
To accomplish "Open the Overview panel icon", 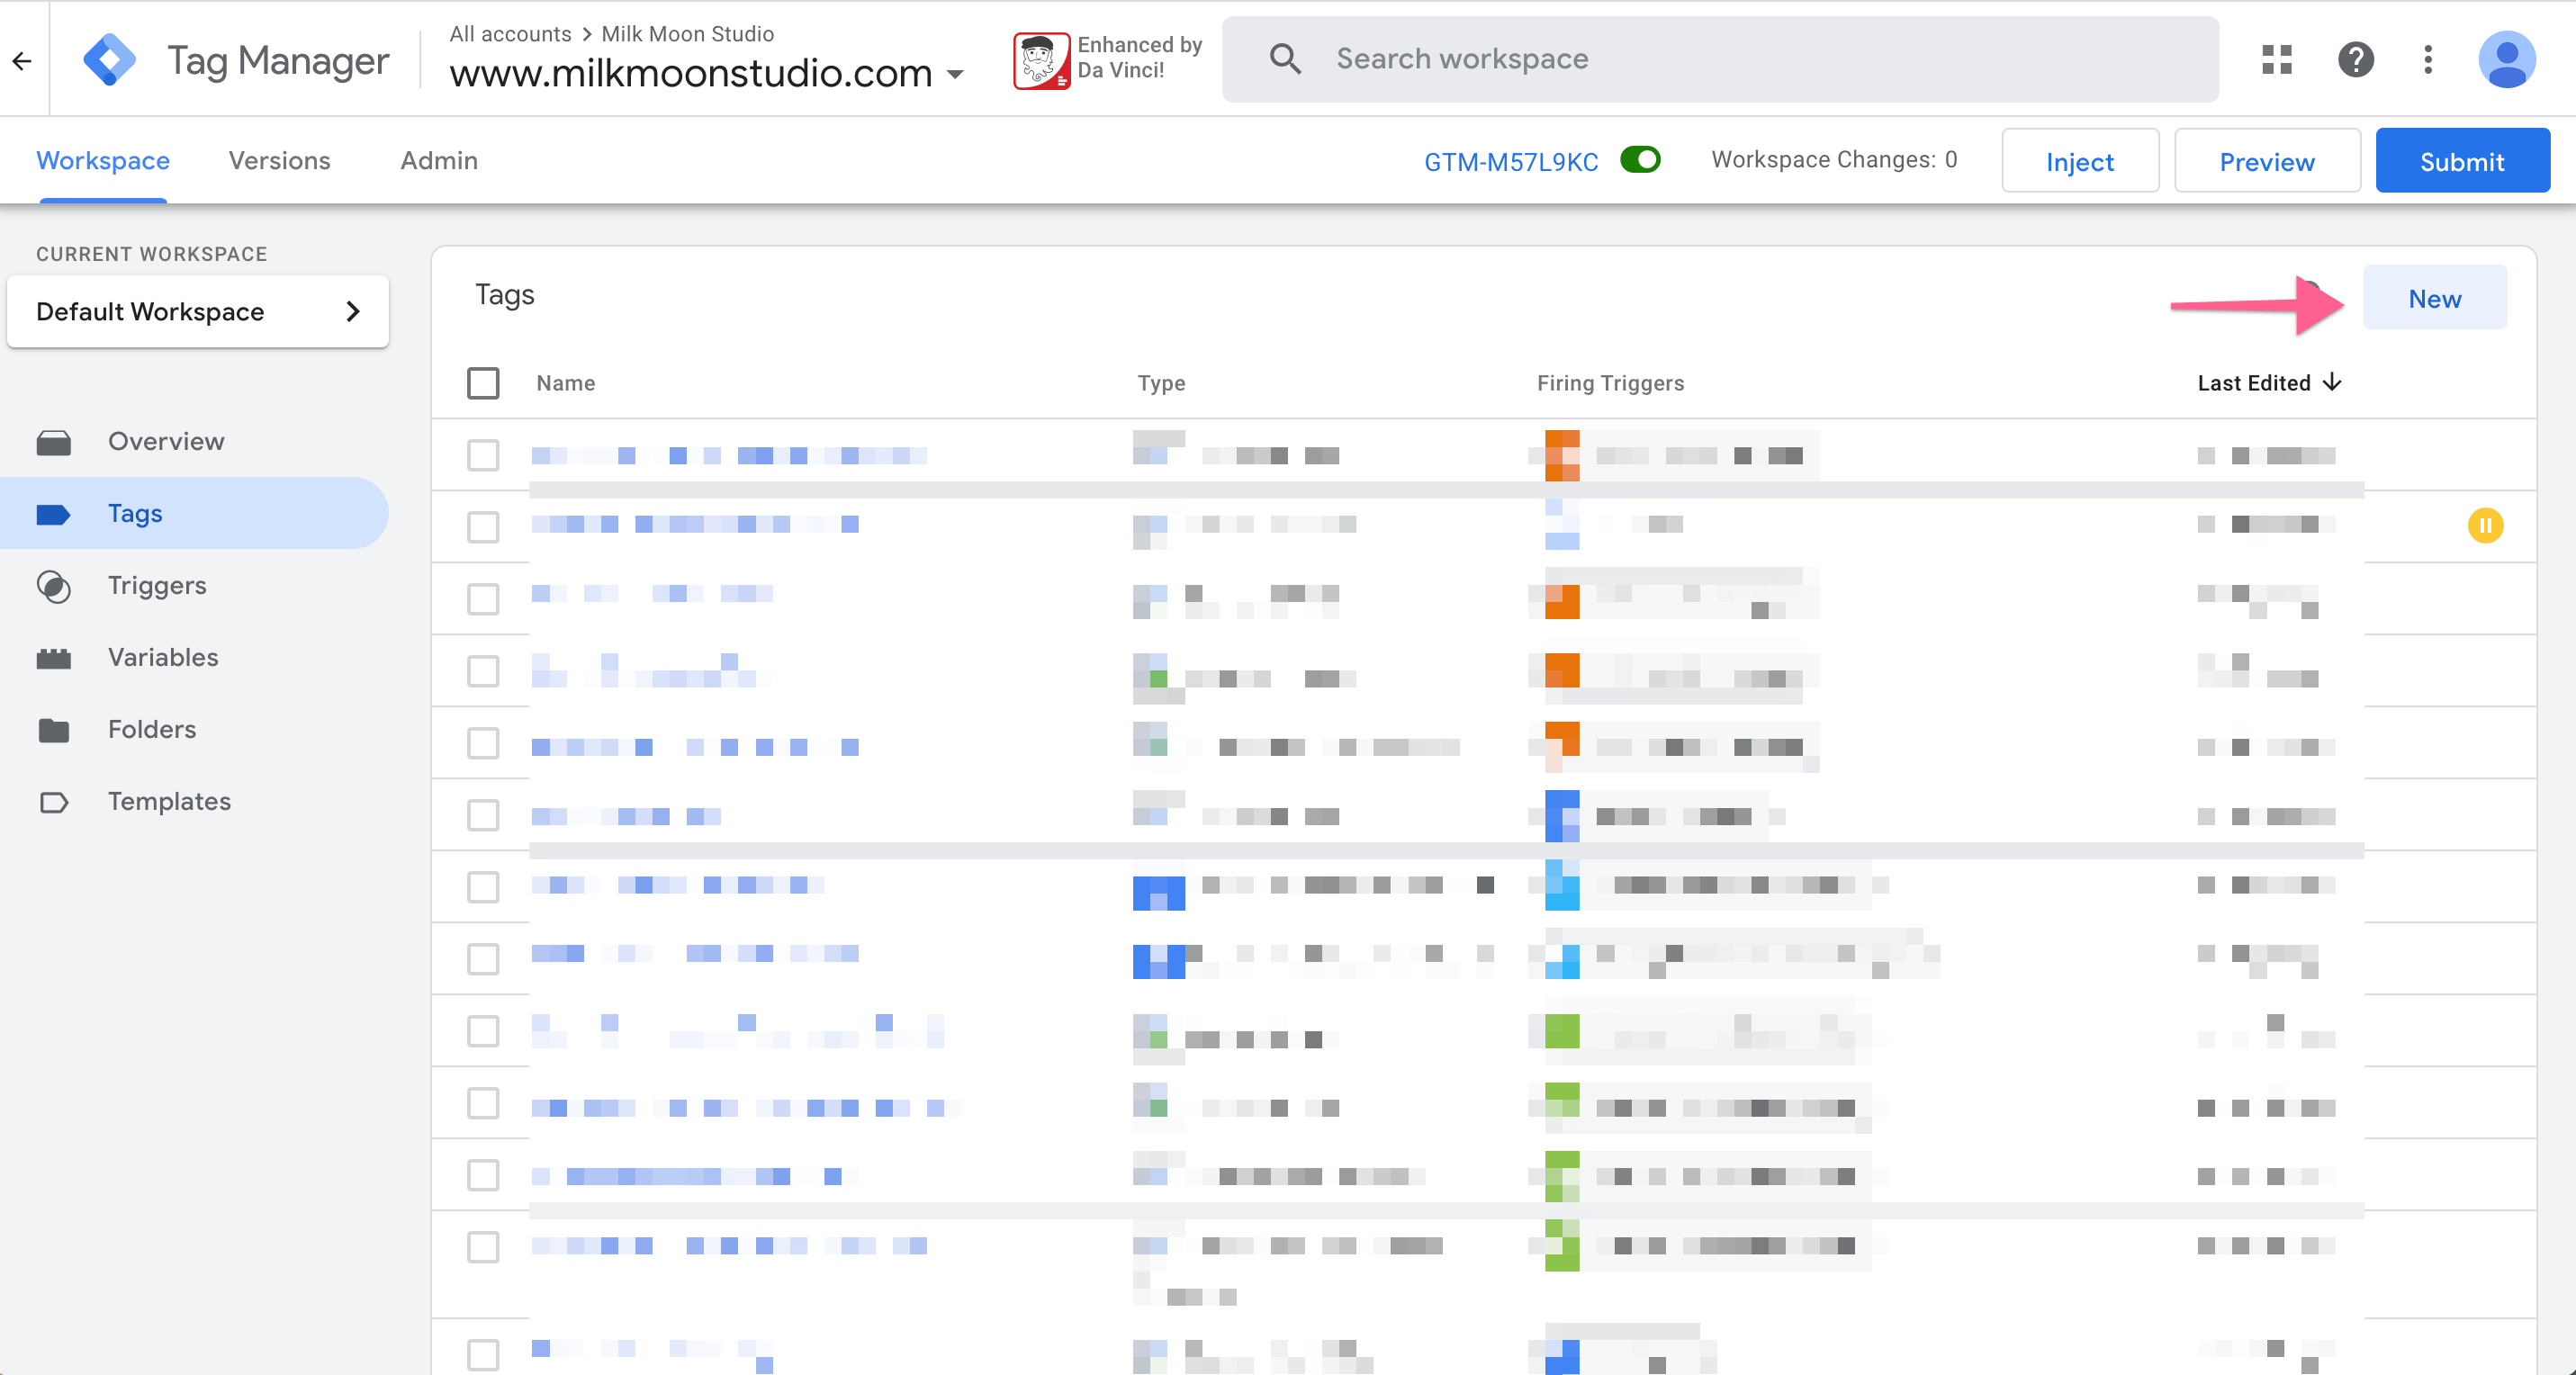I will 54,441.
